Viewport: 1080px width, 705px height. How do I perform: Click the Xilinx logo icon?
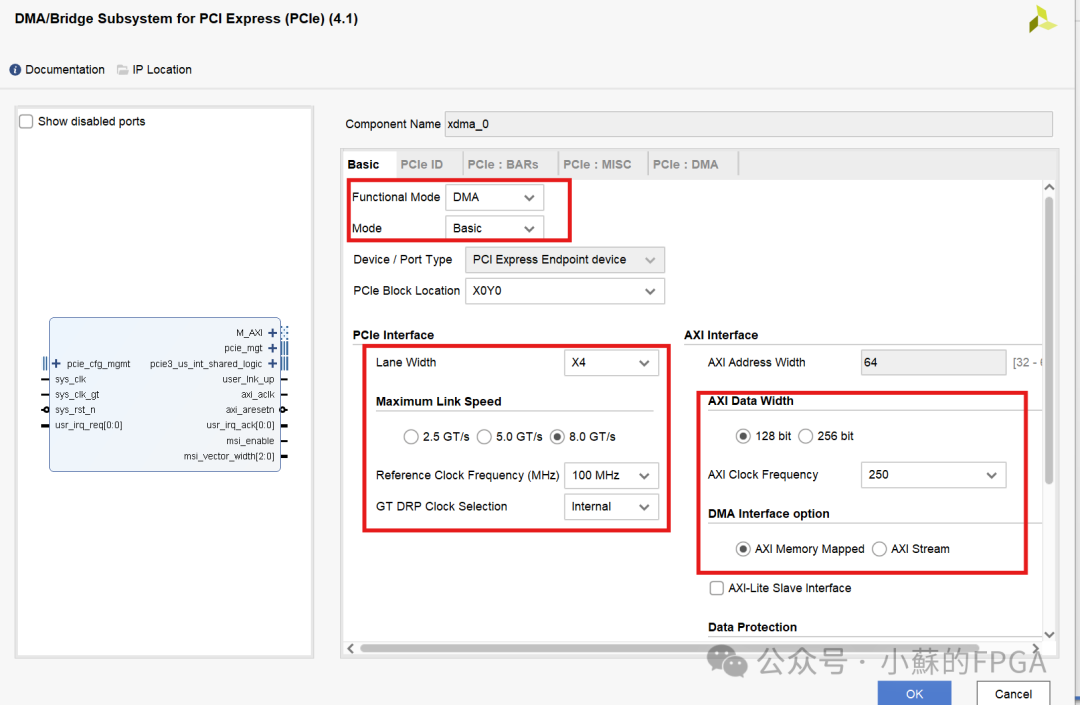pyautogui.click(x=1042, y=19)
